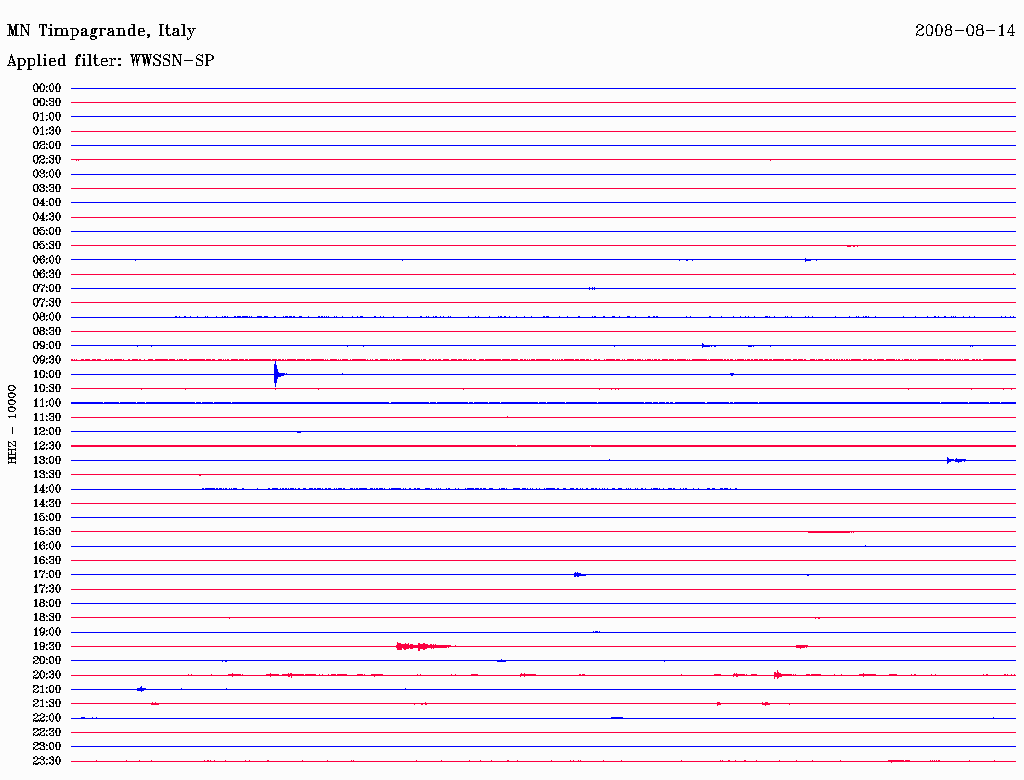
Task: Click the HHZ - 10000 axis label
Action: click(x=12, y=424)
